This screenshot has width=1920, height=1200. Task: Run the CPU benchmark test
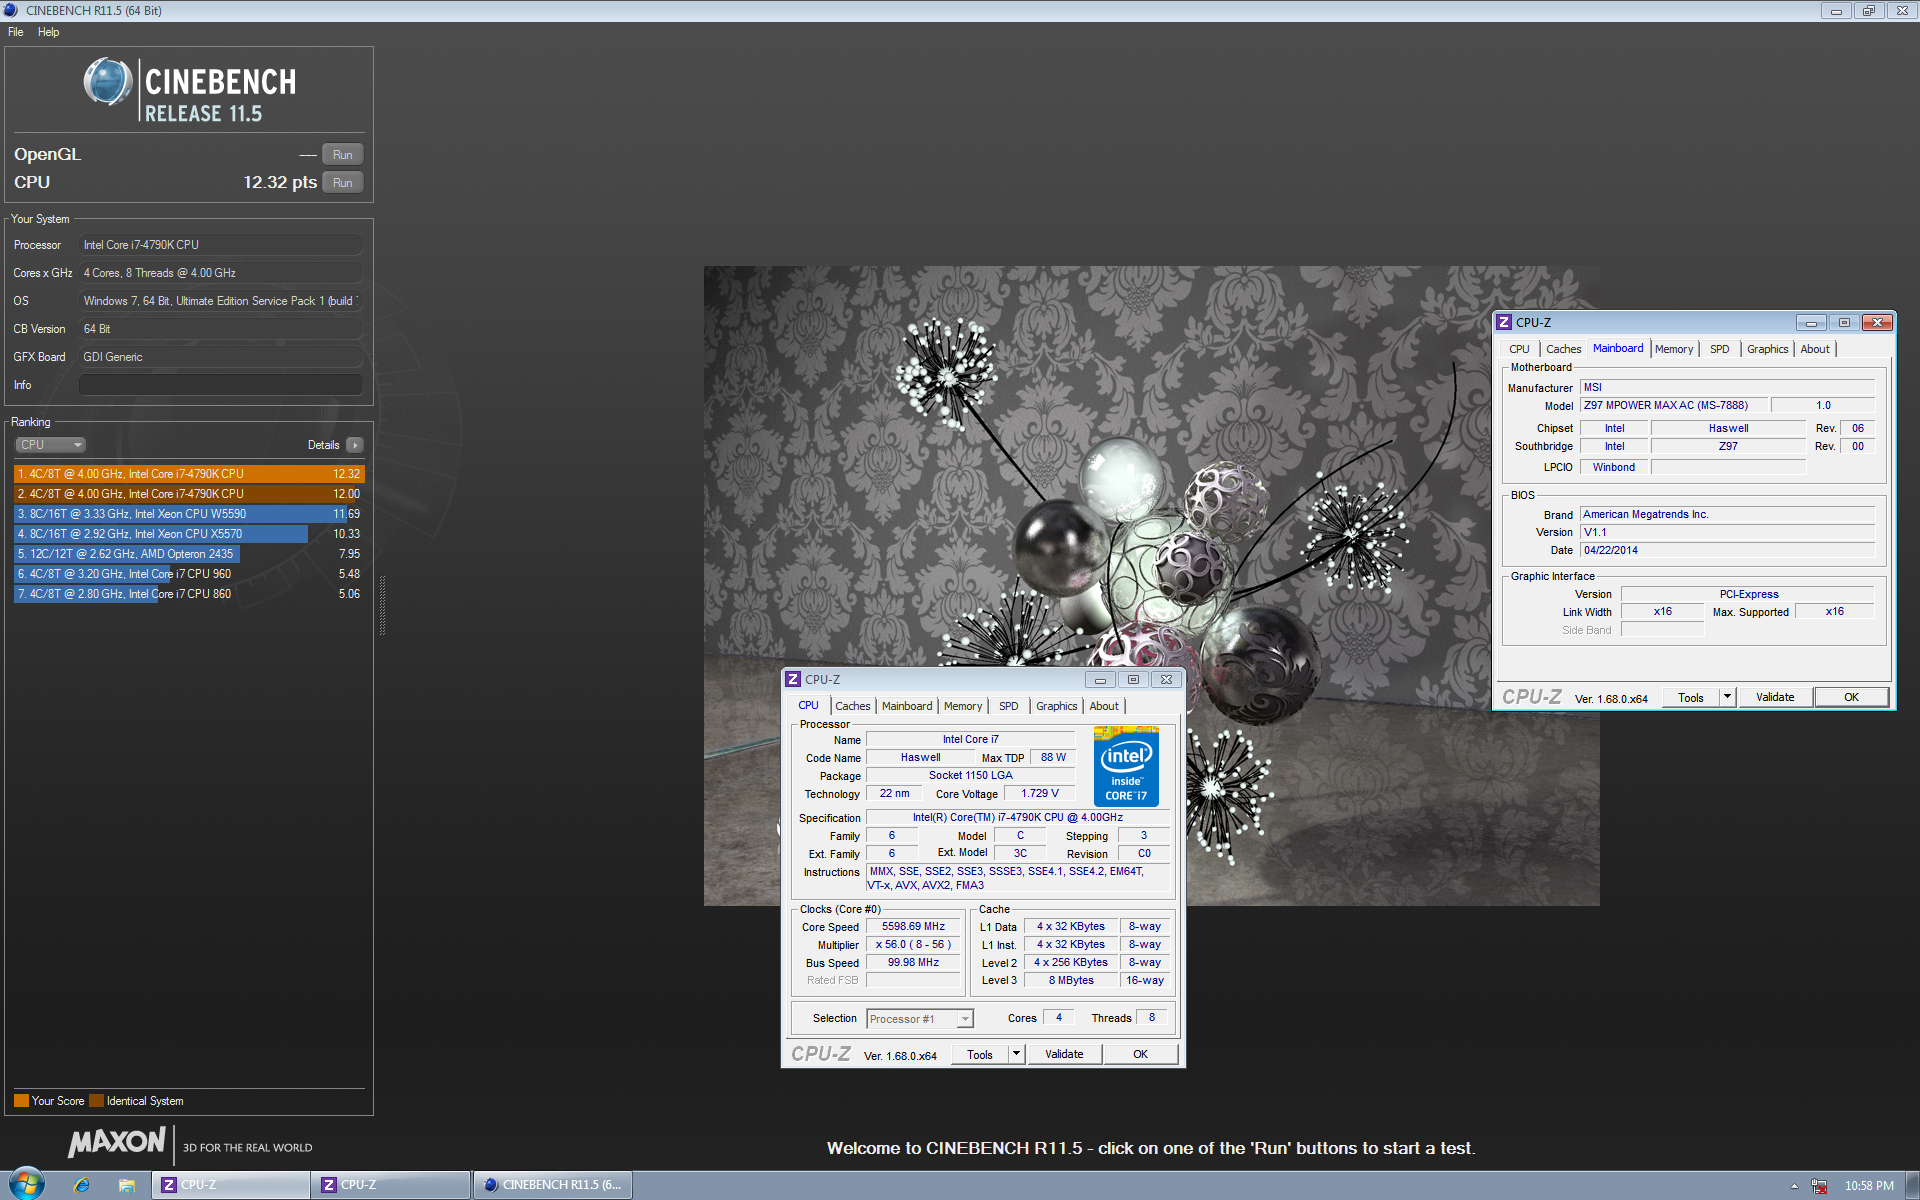[x=342, y=183]
